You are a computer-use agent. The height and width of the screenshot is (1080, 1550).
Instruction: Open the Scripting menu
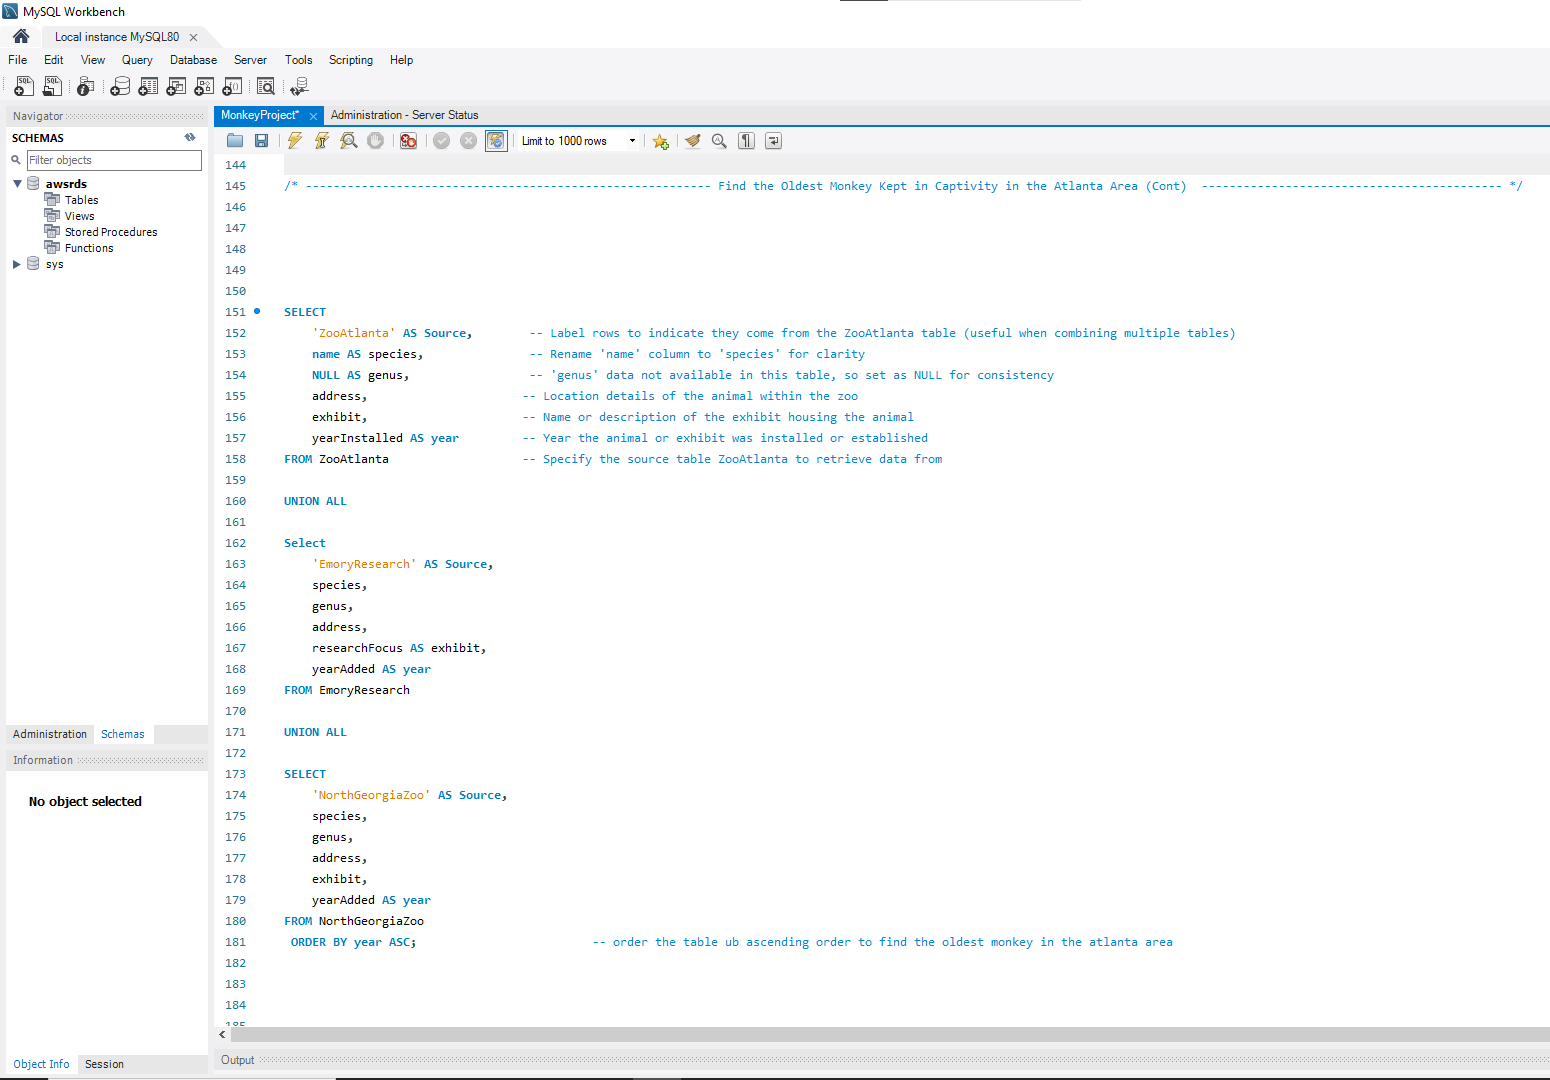coord(351,60)
